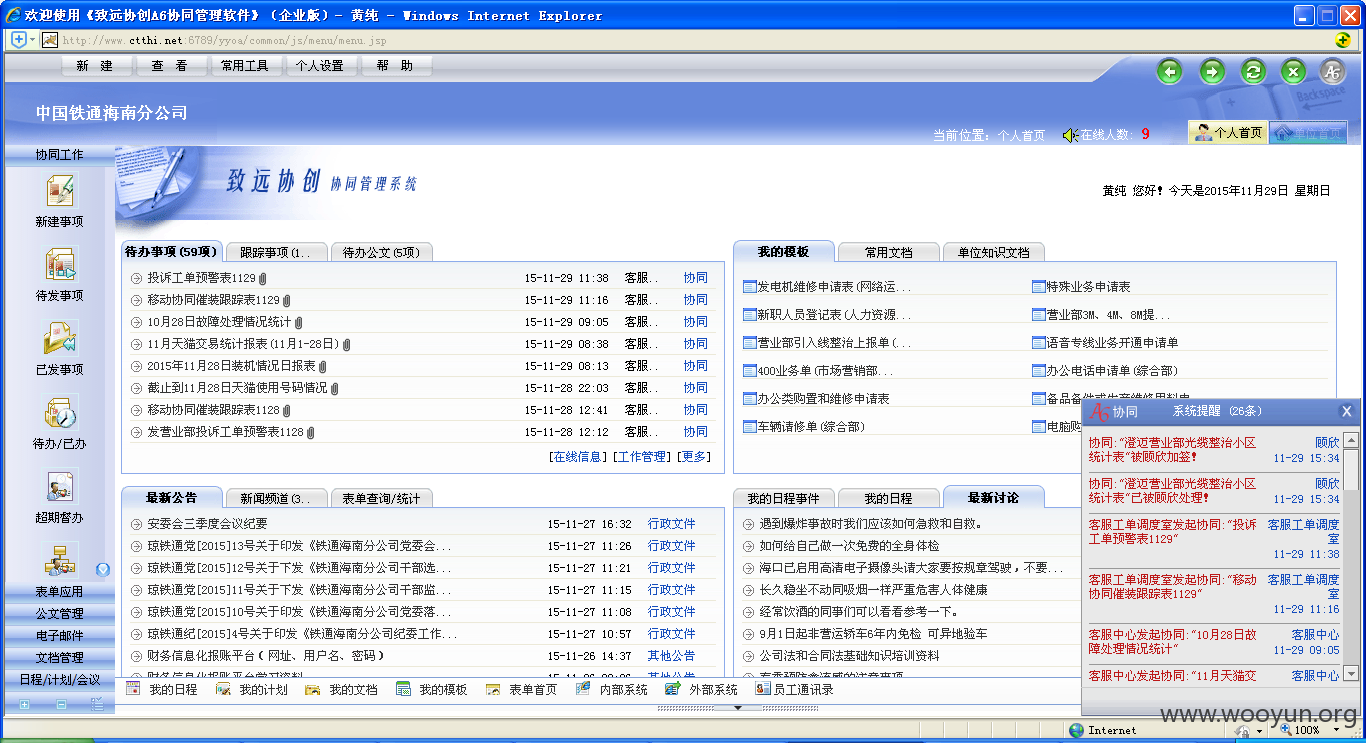
Task: Open 我的计划 in bottom shortcut bar
Action: click(x=253, y=690)
